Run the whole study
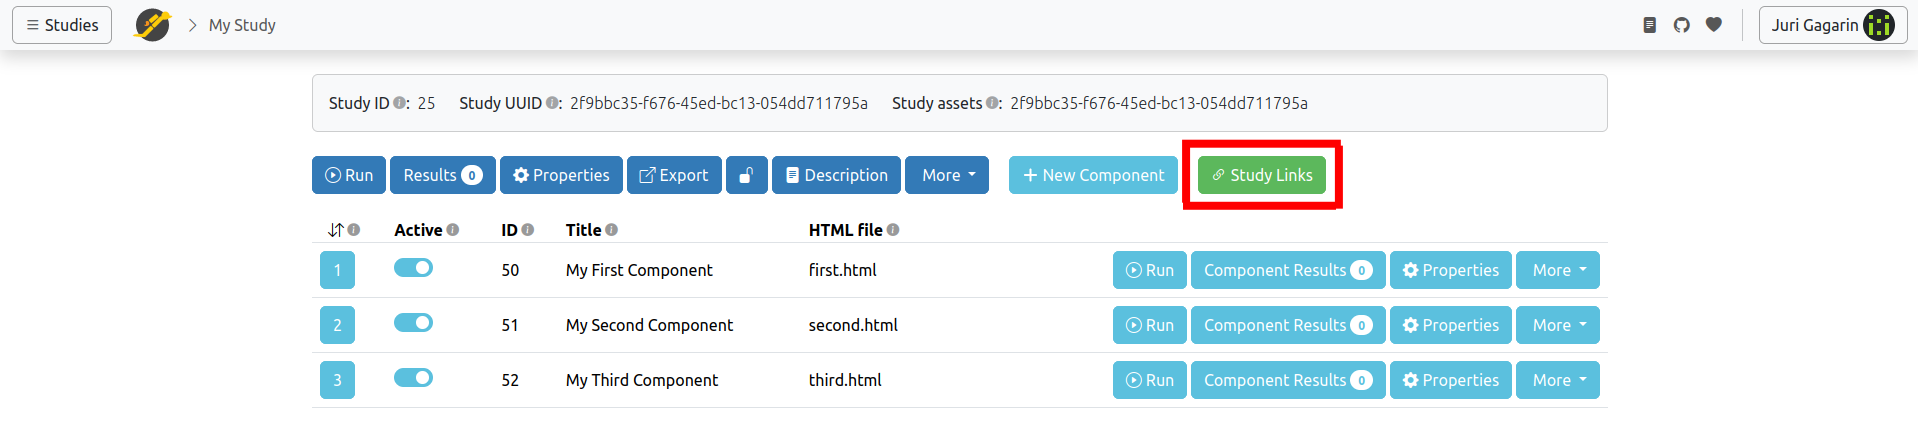The height and width of the screenshot is (435, 1918). 349,175
